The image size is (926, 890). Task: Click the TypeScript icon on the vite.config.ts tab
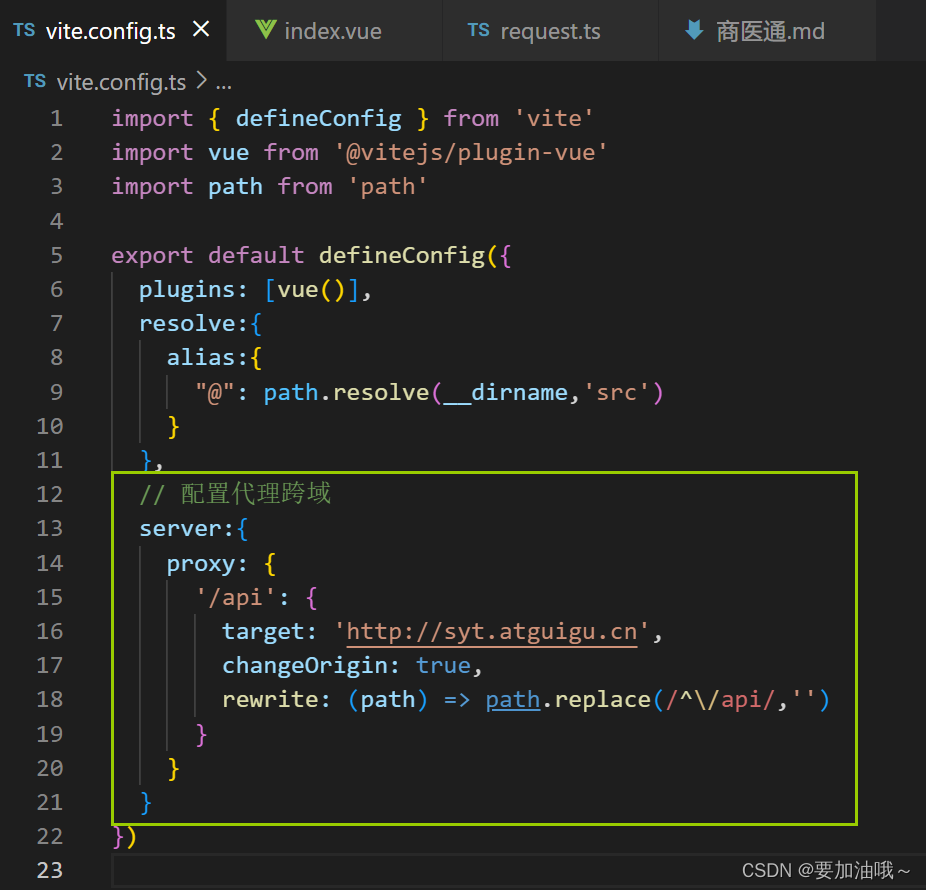click(x=24, y=30)
